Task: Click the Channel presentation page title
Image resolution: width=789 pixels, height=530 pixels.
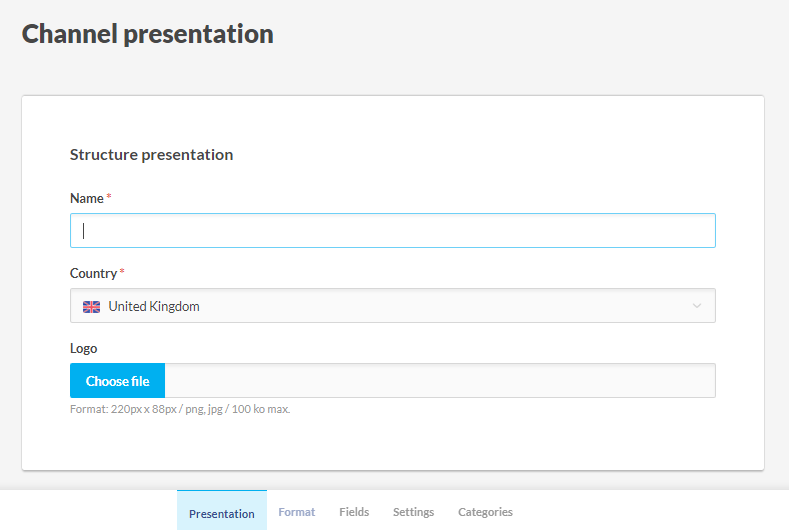Action: [x=148, y=34]
